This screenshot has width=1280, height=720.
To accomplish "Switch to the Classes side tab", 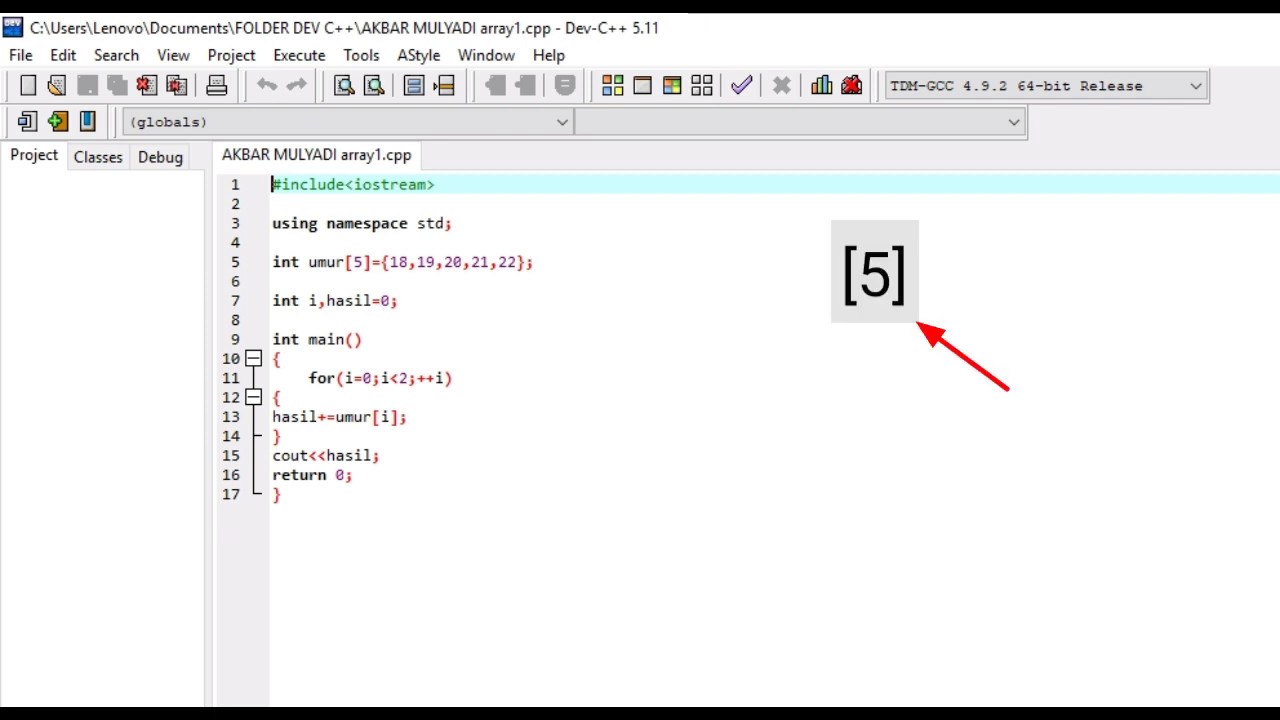I will click(98, 157).
